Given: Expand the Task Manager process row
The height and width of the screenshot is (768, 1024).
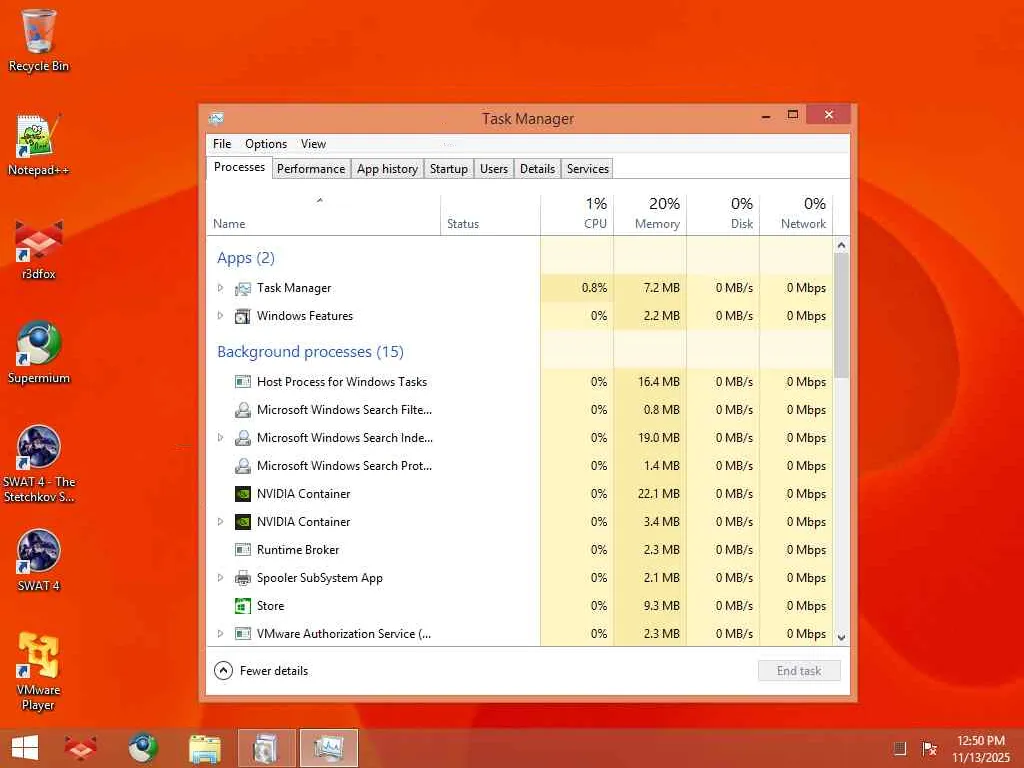Looking at the screenshot, I should pyautogui.click(x=220, y=288).
